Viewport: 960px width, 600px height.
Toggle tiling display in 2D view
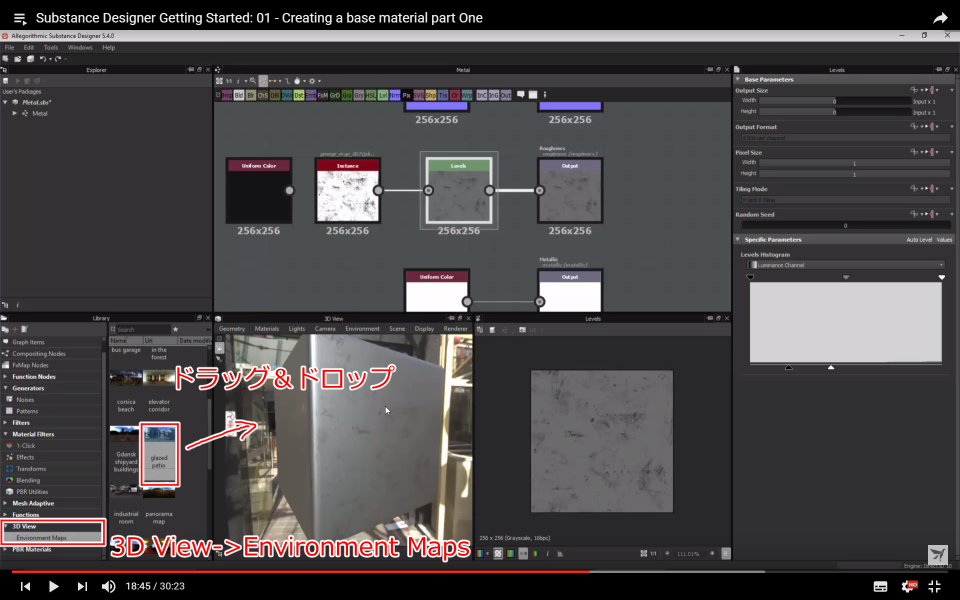click(x=726, y=553)
